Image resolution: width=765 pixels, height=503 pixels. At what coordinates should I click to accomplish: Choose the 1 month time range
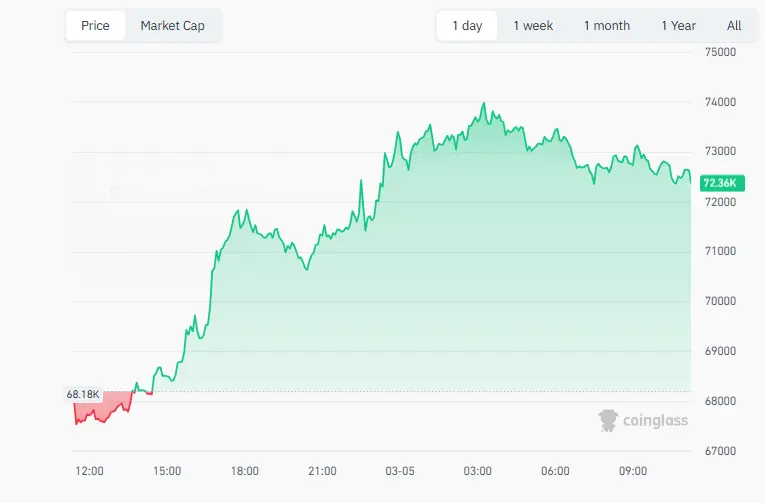tap(607, 26)
